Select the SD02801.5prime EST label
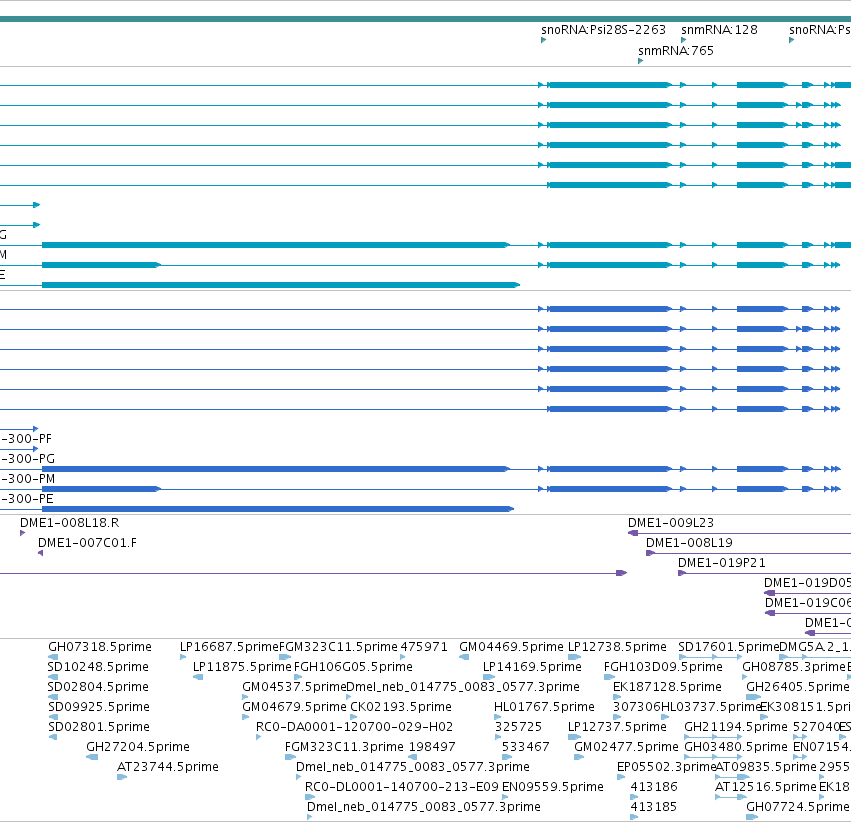 point(99,728)
